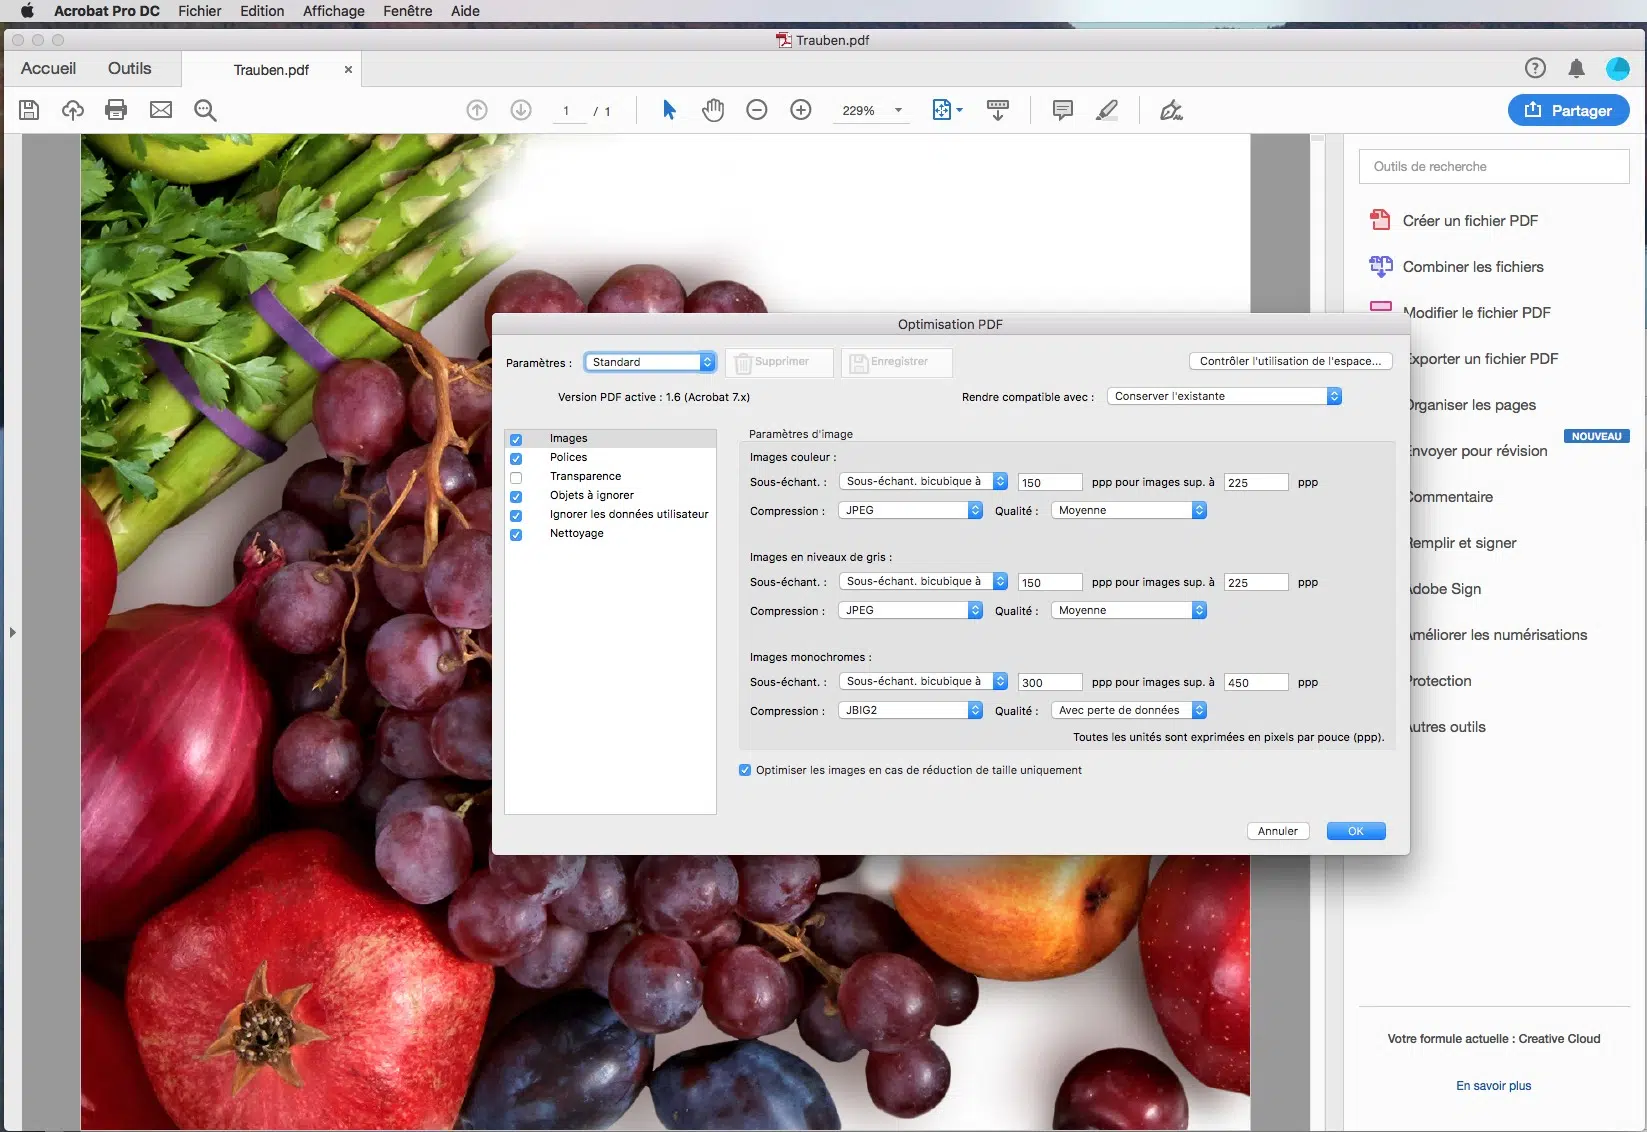The width and height of the screenshot is (1647, 1132).
Task: Click the Print icon
Action: (x=116, y=110)
